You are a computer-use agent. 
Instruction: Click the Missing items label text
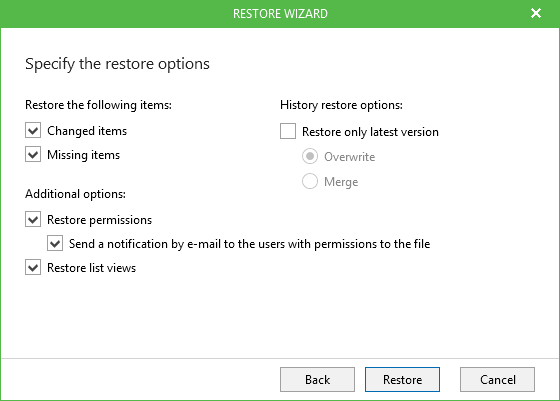84,155
